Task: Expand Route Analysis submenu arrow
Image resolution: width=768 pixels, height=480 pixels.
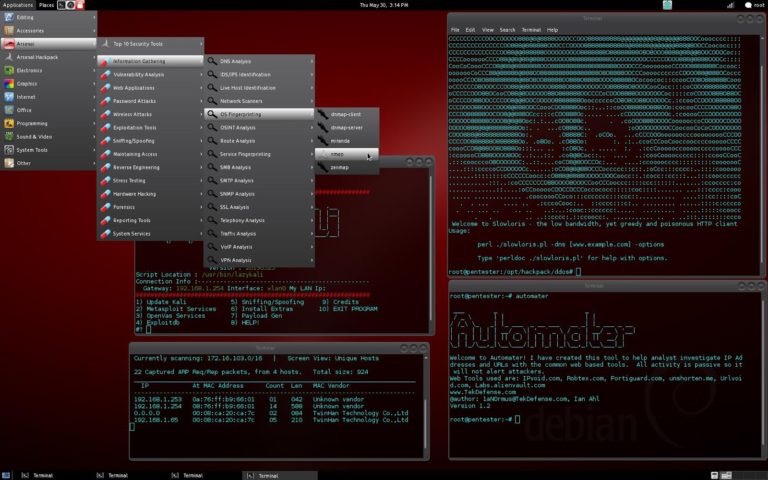Action: [x=312, y=141]
